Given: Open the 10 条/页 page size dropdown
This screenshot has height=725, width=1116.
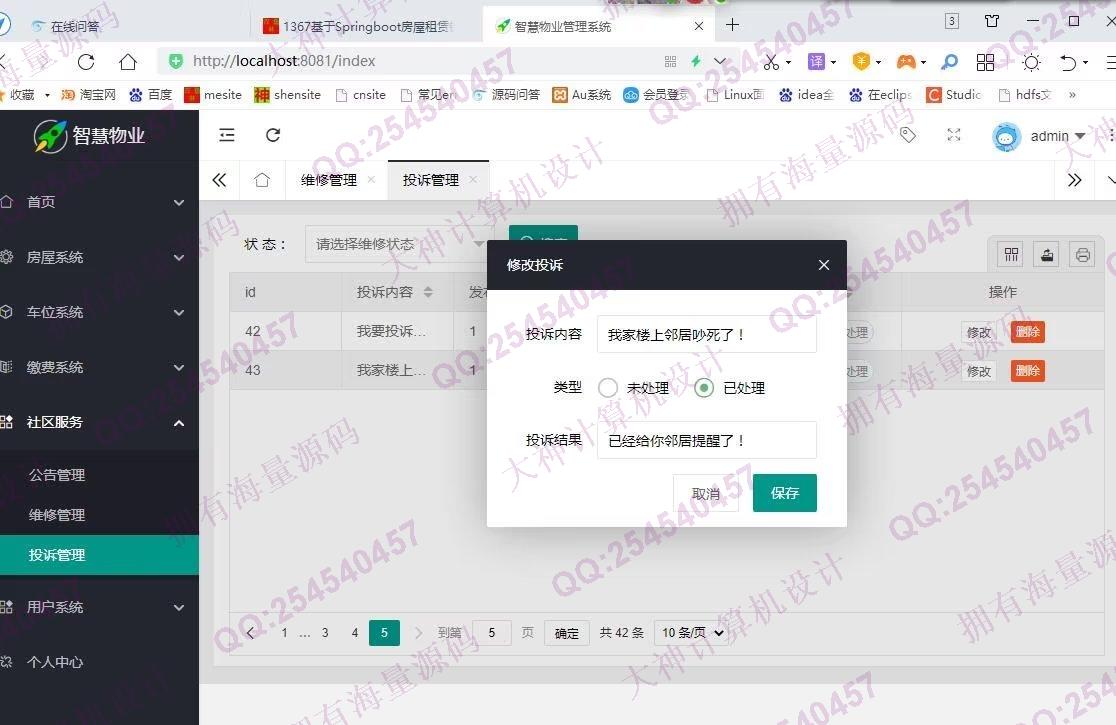Looking at the screenshot, I should [x=693, y=633].
